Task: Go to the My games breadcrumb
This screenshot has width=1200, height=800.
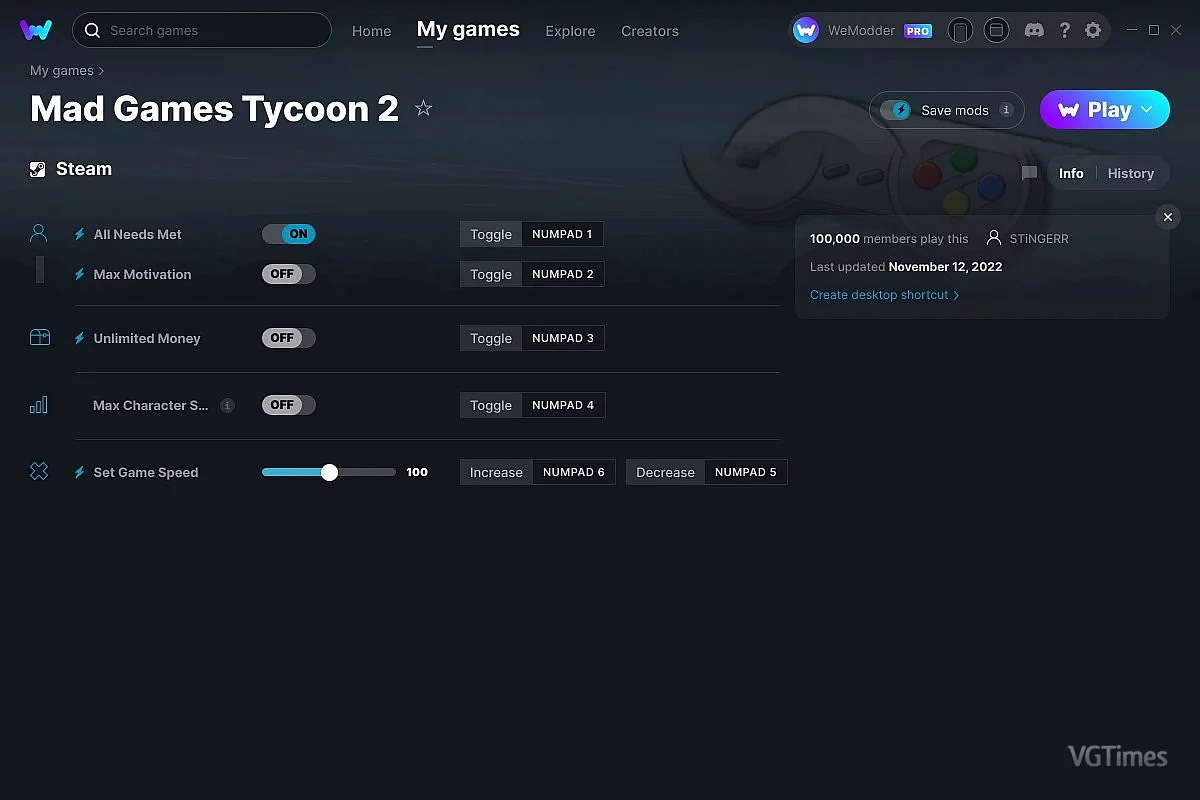Action: coord(62,71)
